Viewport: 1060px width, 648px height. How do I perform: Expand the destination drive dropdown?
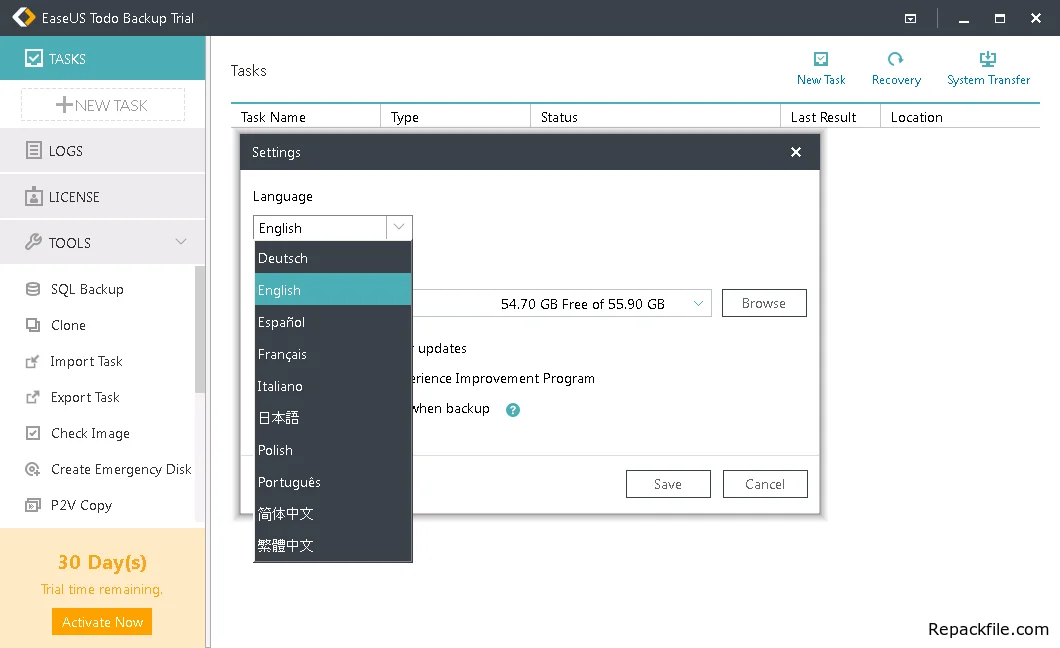point(698,303)
